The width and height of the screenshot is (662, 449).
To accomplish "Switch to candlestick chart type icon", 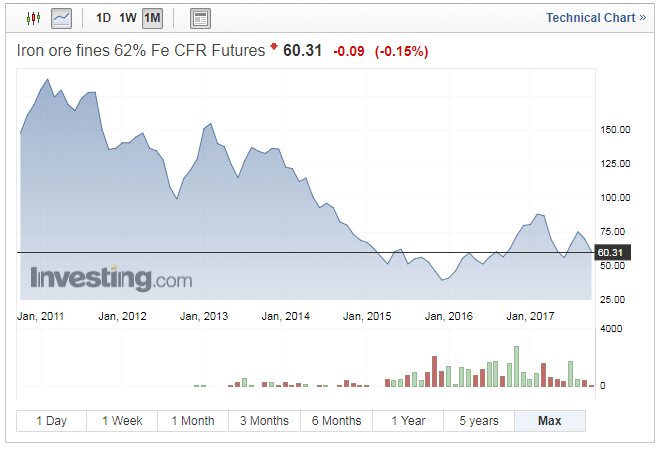I will point(33,18).
